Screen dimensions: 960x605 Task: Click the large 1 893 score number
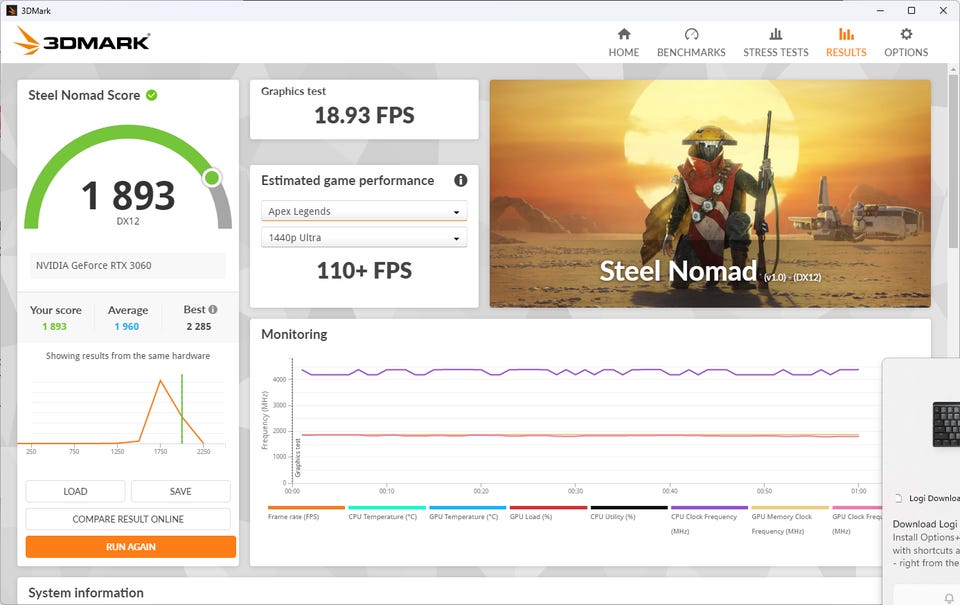(128, 195)
